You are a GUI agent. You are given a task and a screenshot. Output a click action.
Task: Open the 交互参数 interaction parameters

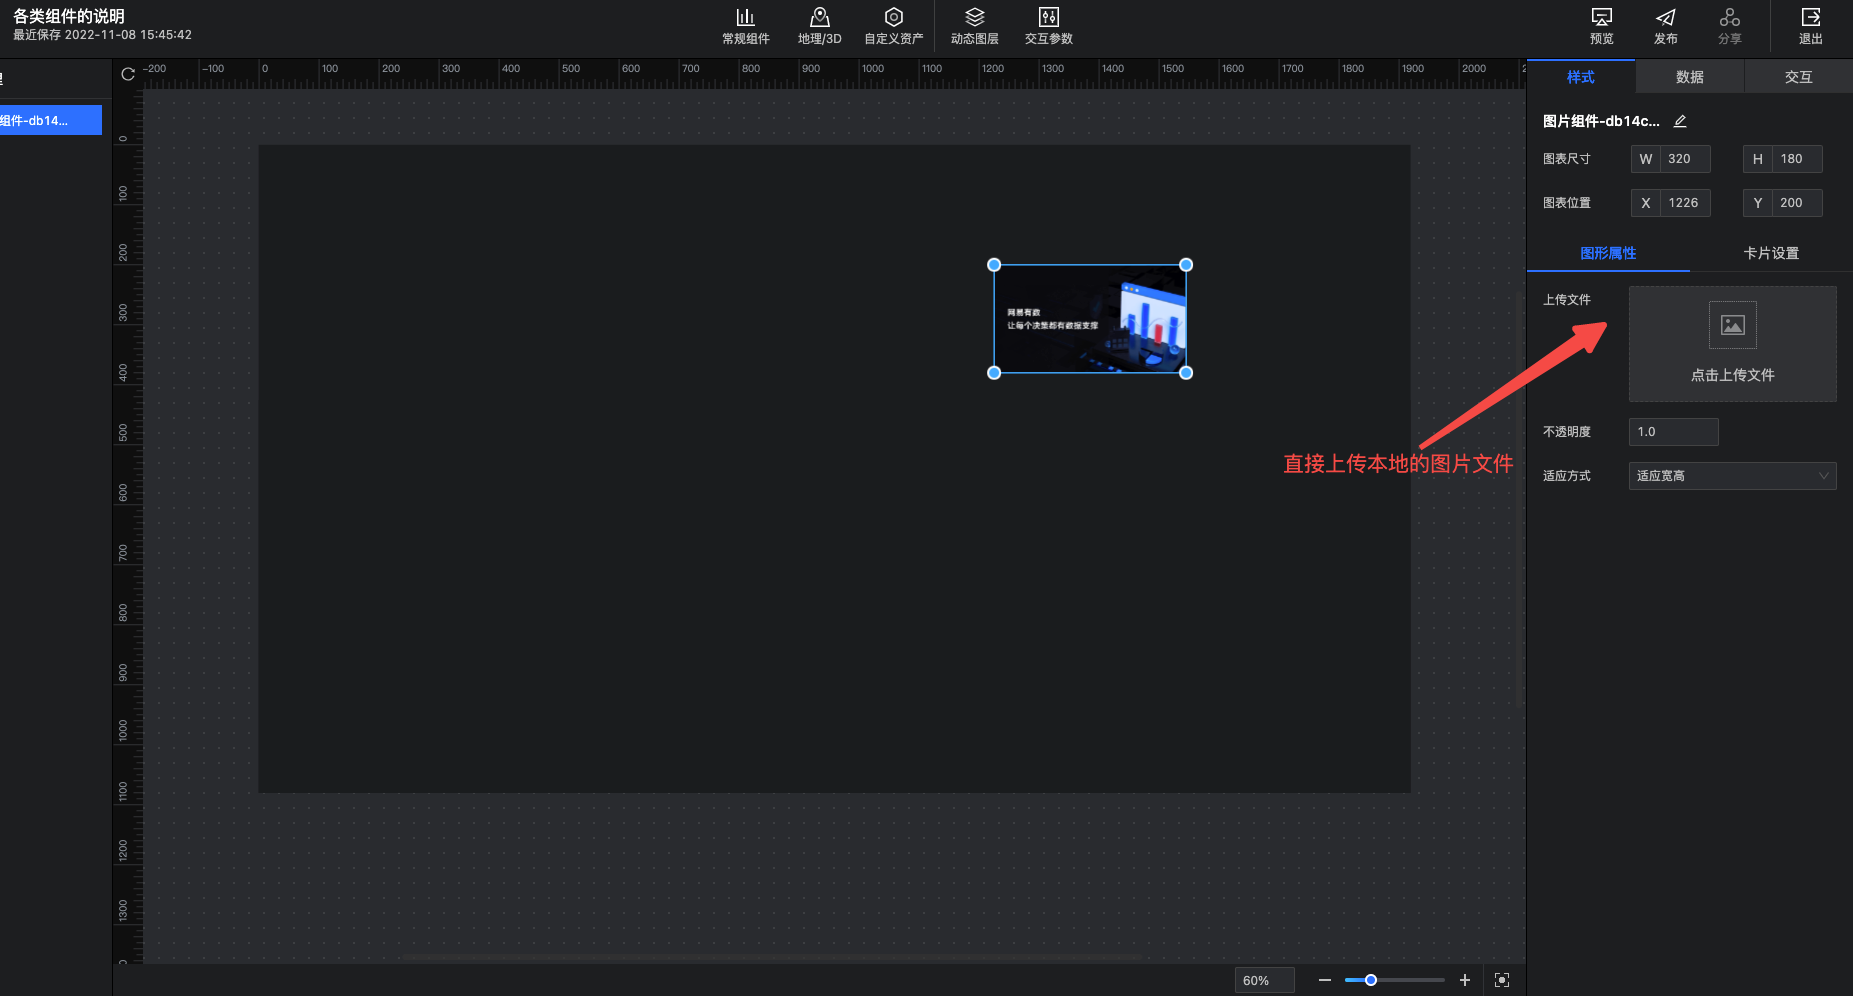point(1048,26)
